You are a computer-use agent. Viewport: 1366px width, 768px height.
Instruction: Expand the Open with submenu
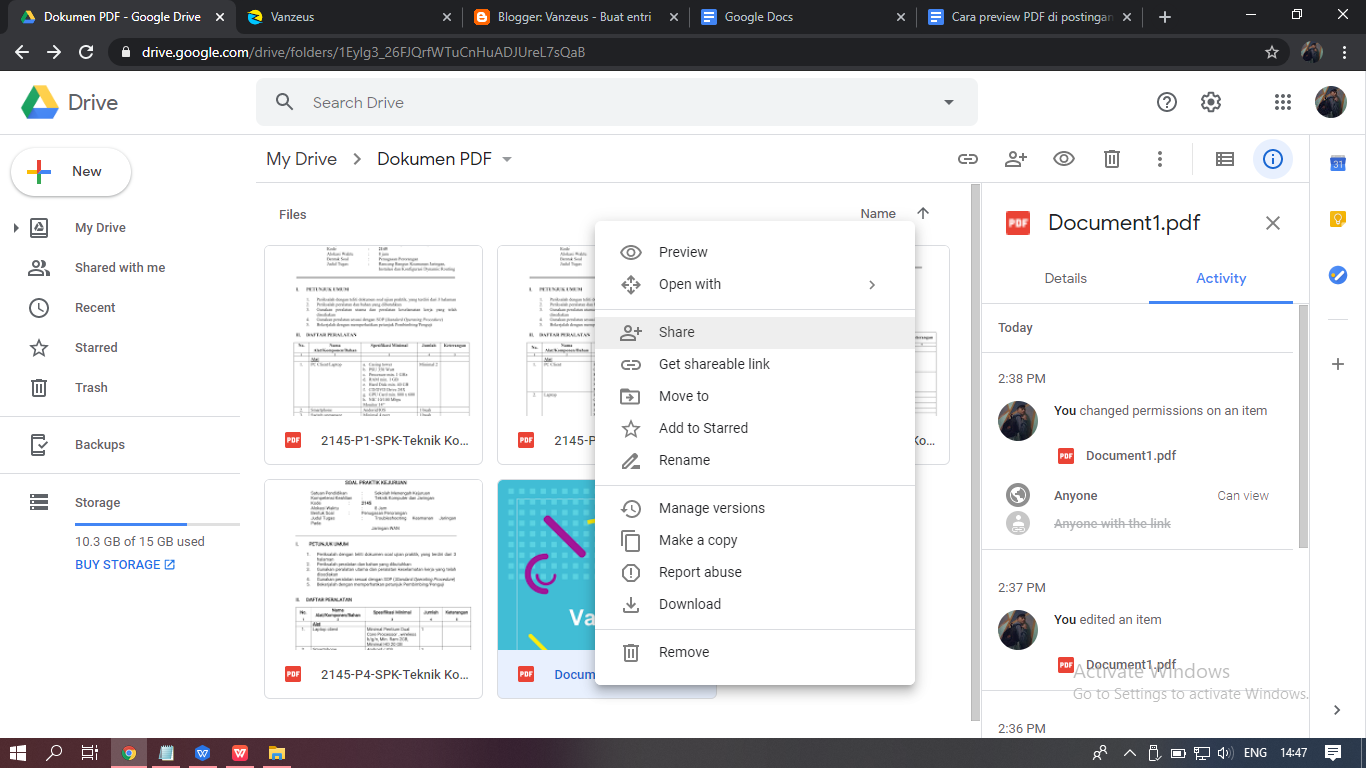click(x=871, y=284)
